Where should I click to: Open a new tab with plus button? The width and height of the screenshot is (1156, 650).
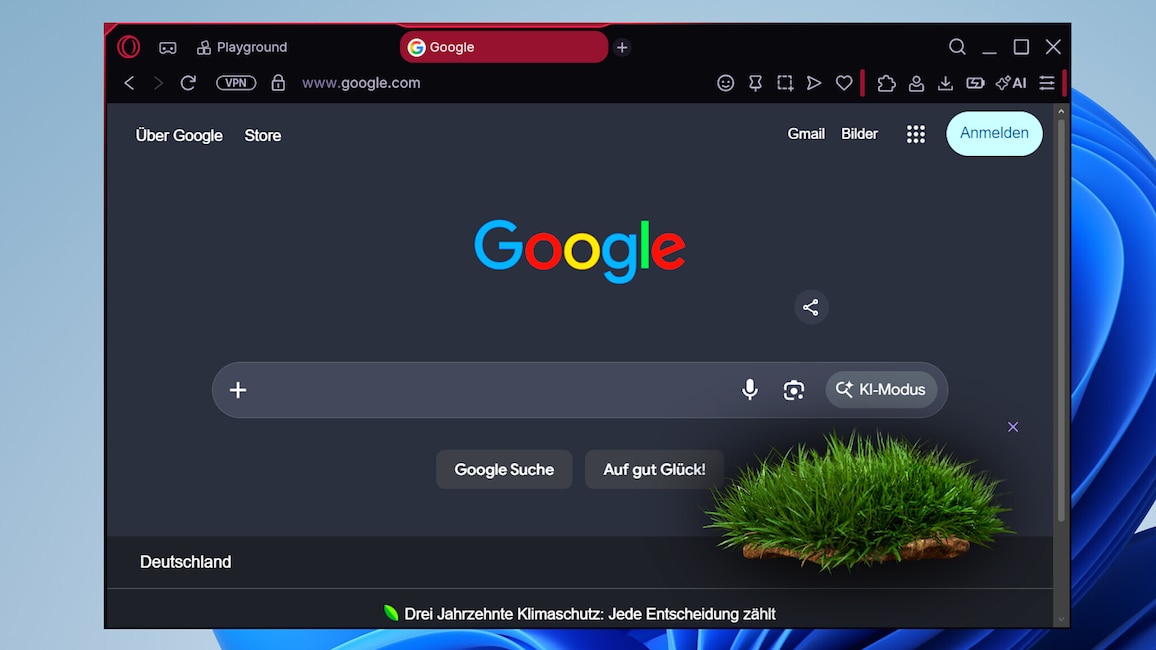[622, 47]
